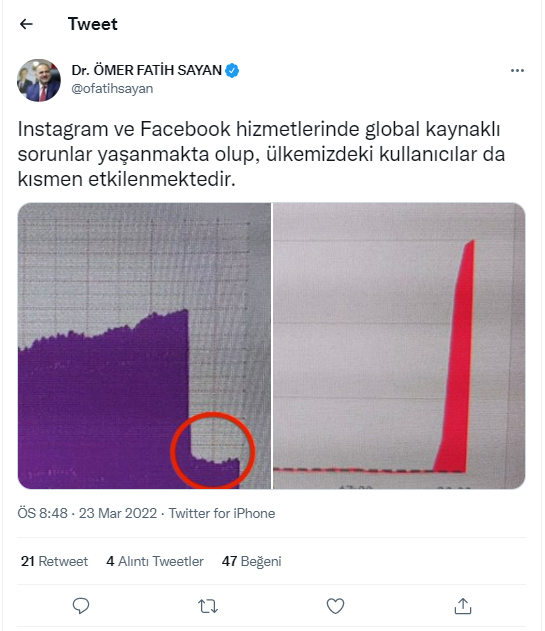Click the Twitter for iPhone source link
The image size is (545, 631).
click(x=222, y=513)
